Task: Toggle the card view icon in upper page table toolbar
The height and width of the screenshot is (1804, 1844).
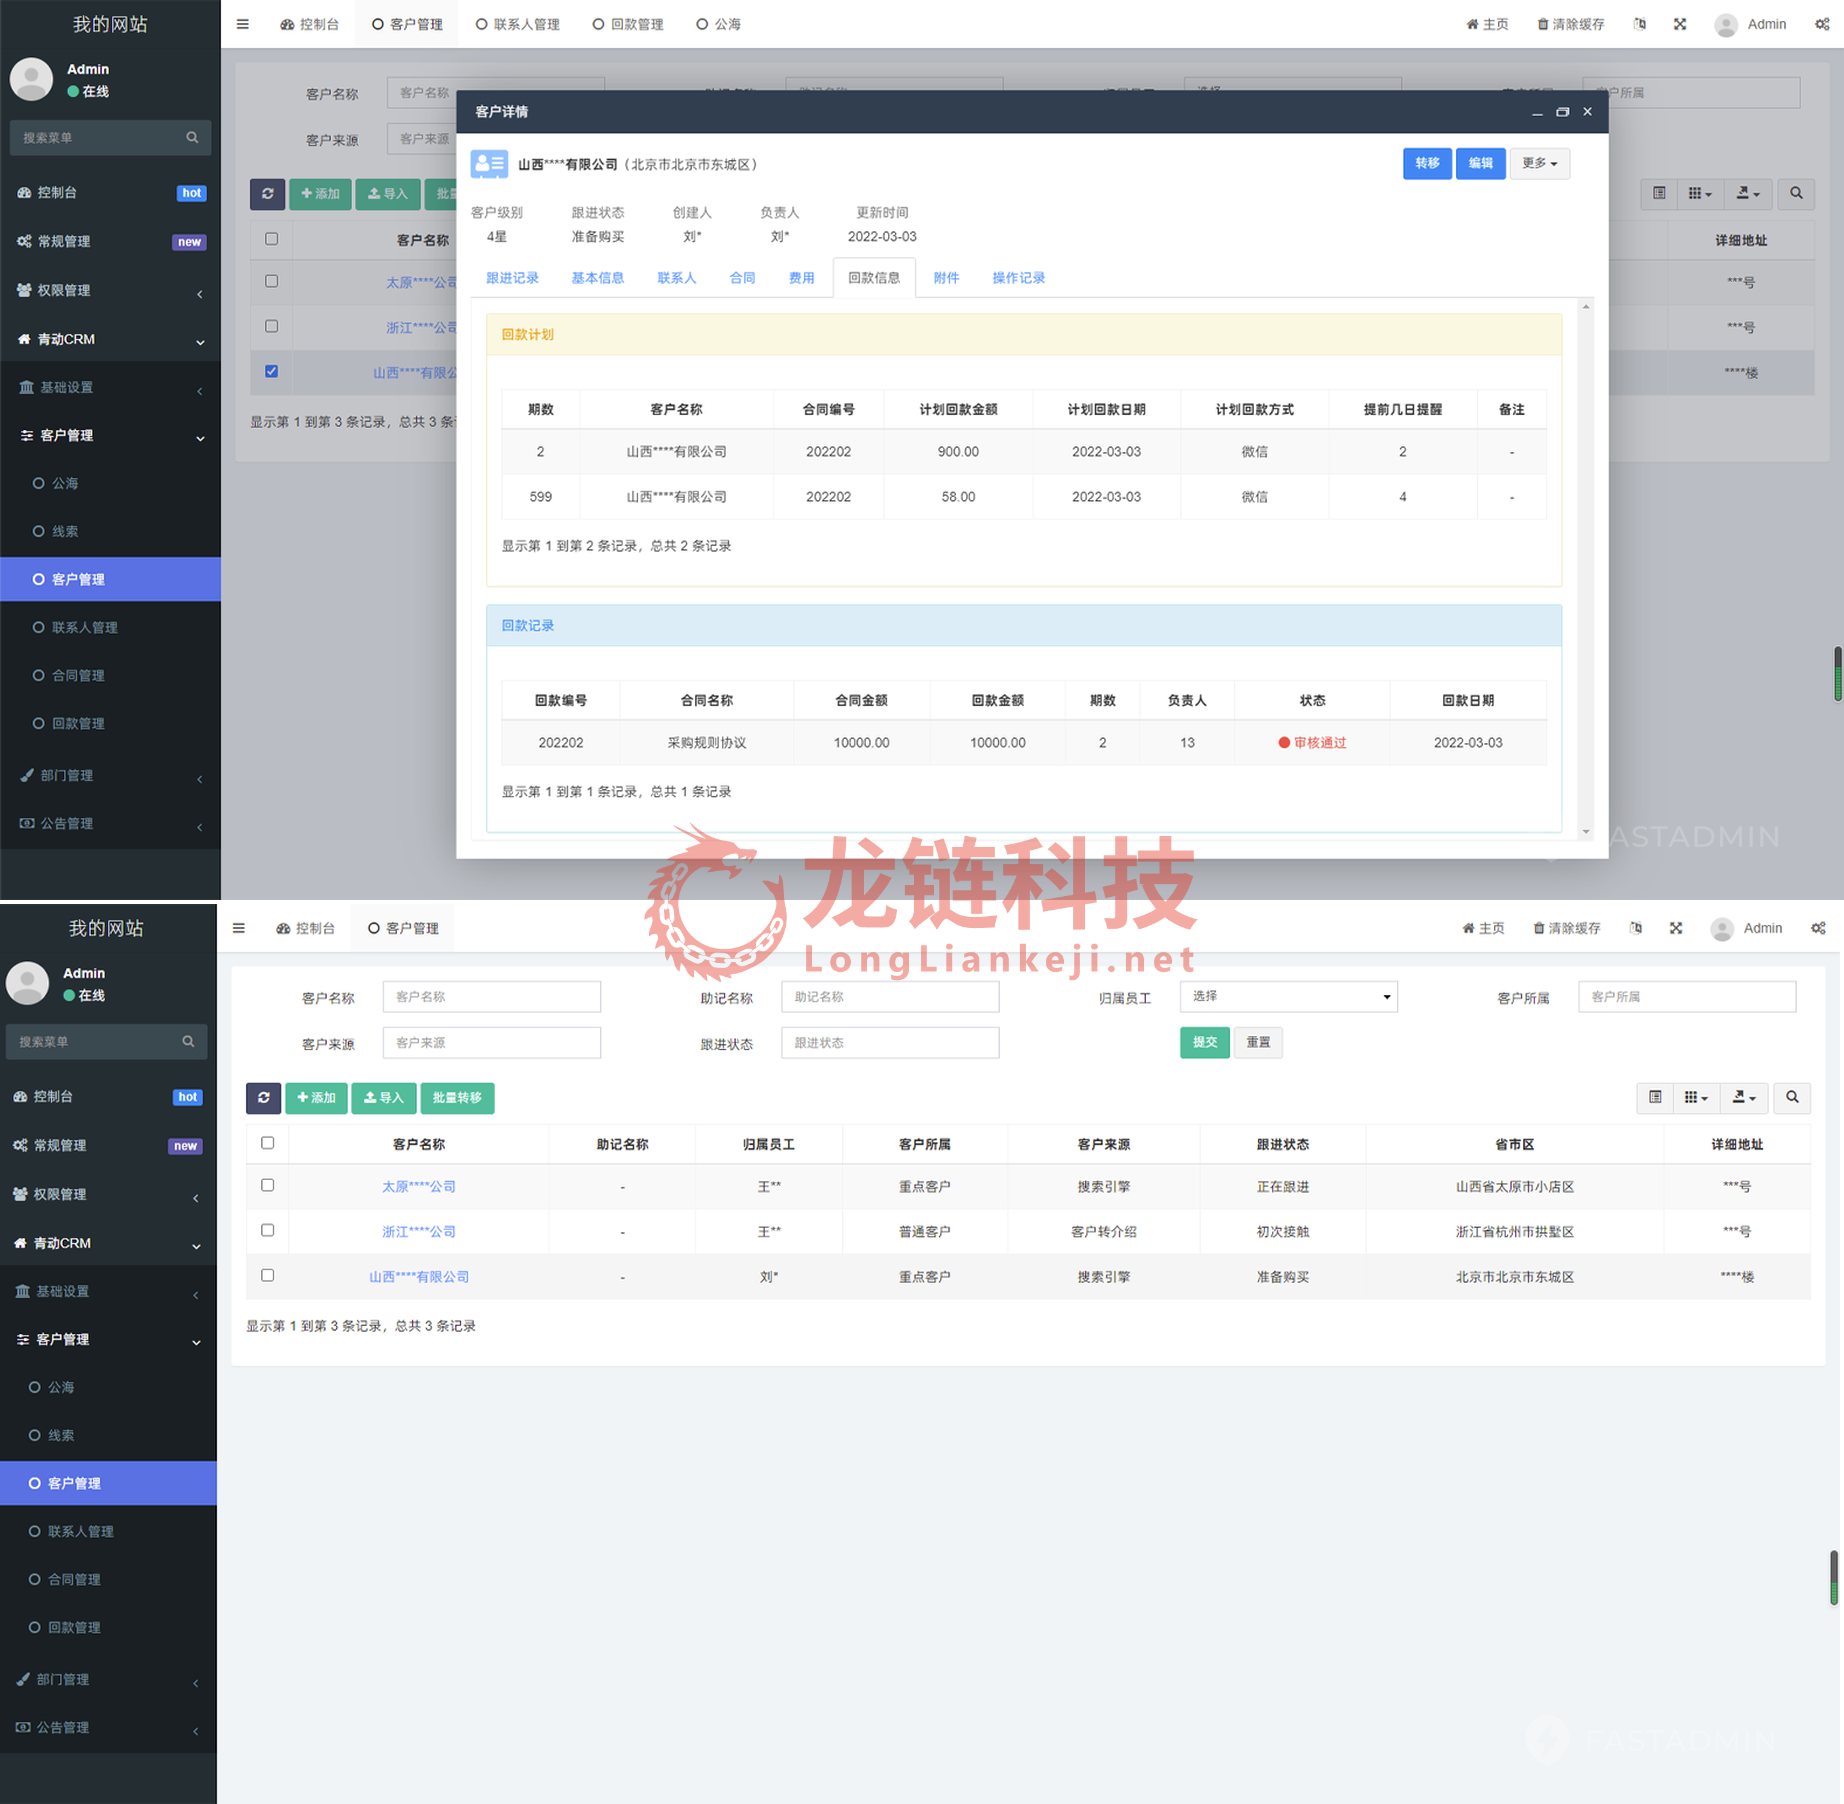Action: pos(1659,193)
